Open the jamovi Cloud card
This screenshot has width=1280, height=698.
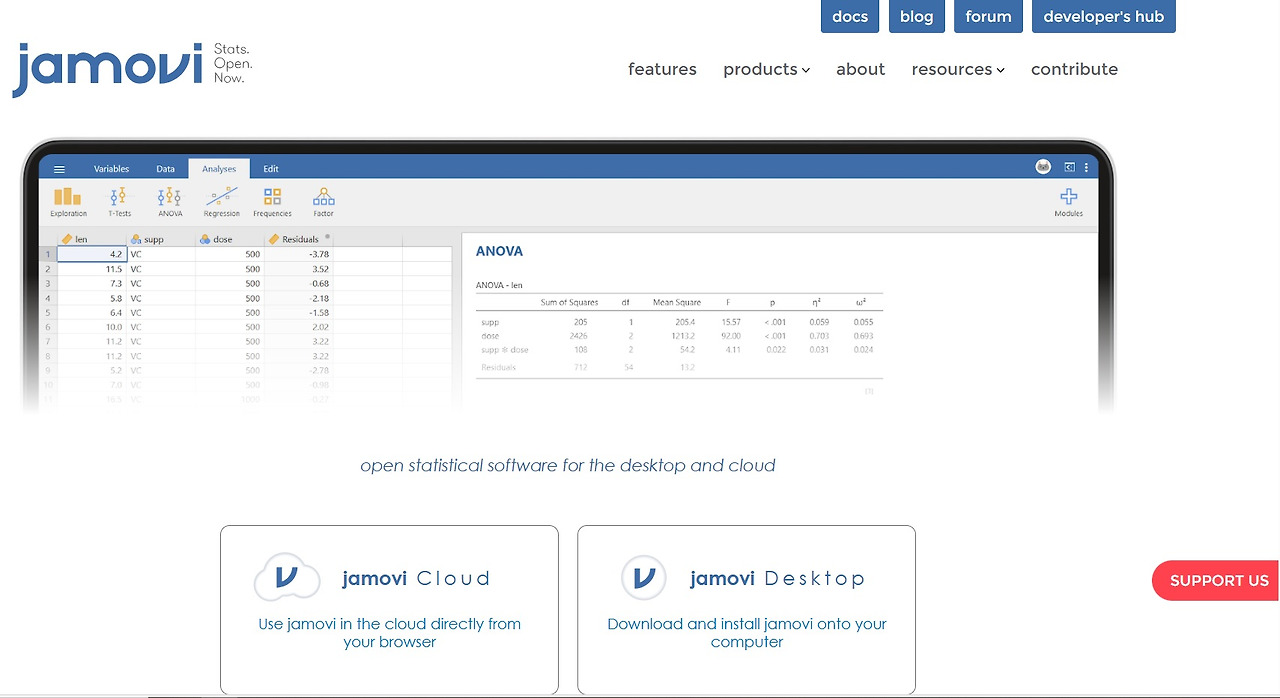tap(389, 610)
